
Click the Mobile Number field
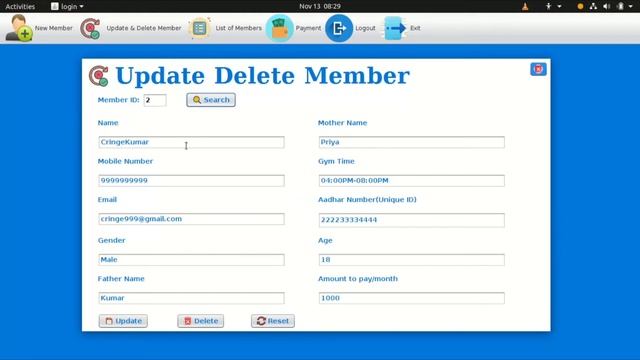coord(191,180)
